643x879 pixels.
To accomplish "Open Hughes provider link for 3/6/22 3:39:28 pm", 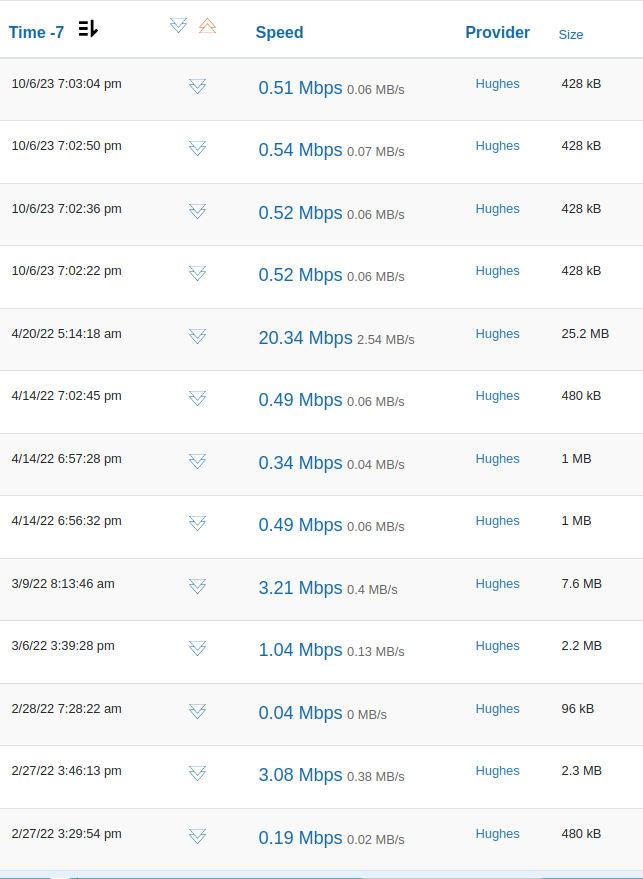I will [497, 646].
